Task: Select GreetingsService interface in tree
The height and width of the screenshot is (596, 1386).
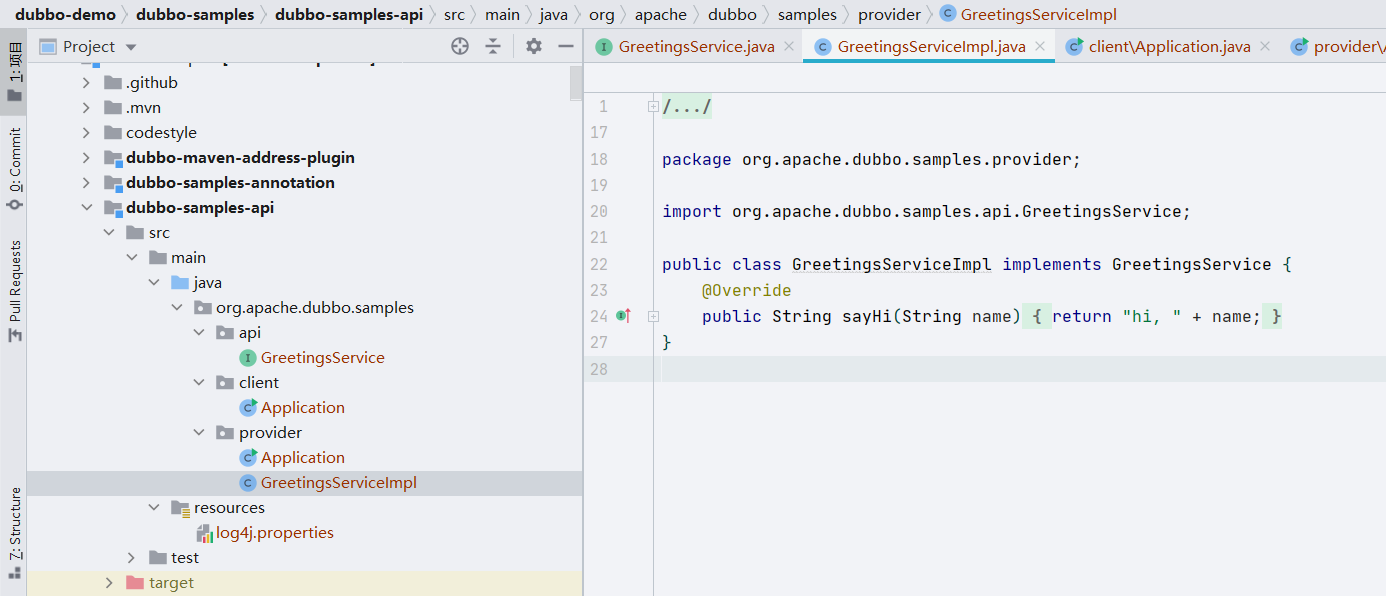Action: point(322,357)
